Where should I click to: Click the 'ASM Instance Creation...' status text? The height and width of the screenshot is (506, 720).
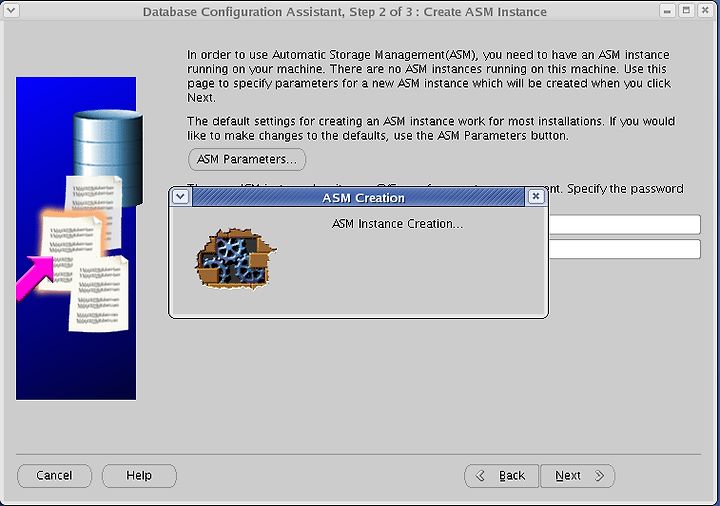tap(397, 224)
